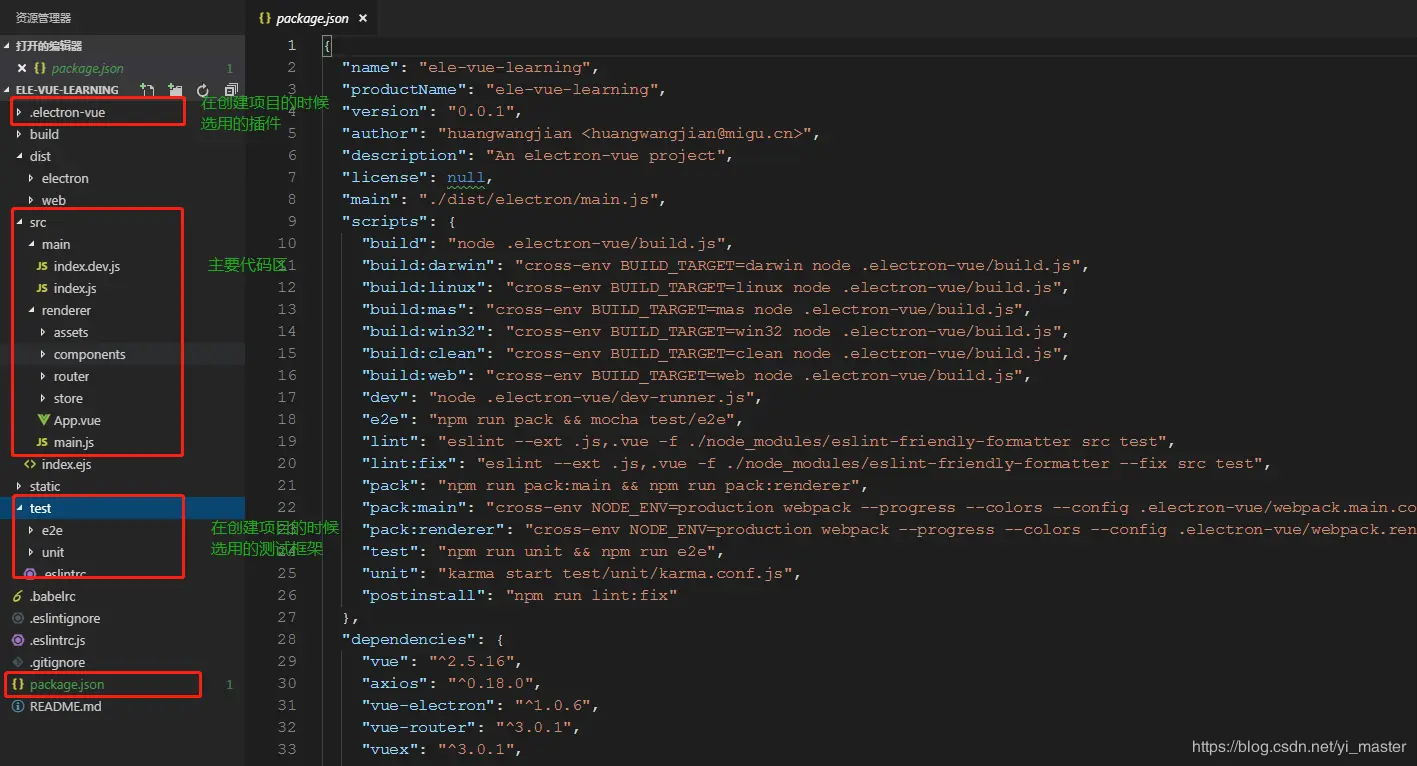Click line number 1 in the editor gutter

coord(292,46)
